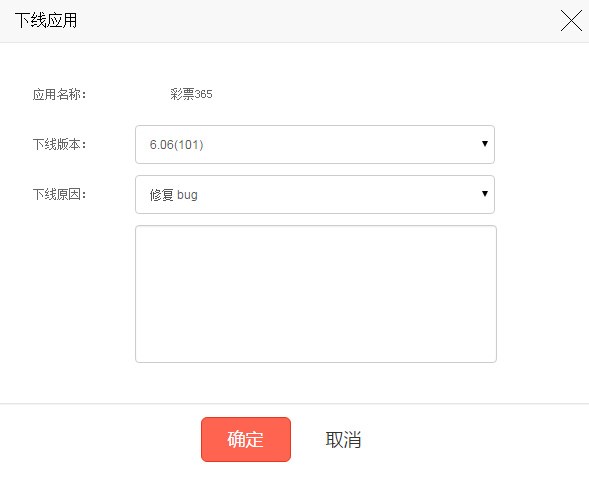The image size is (589, 477).
Task: Click the 取消 text link
Action: click(x=343, y=439)
